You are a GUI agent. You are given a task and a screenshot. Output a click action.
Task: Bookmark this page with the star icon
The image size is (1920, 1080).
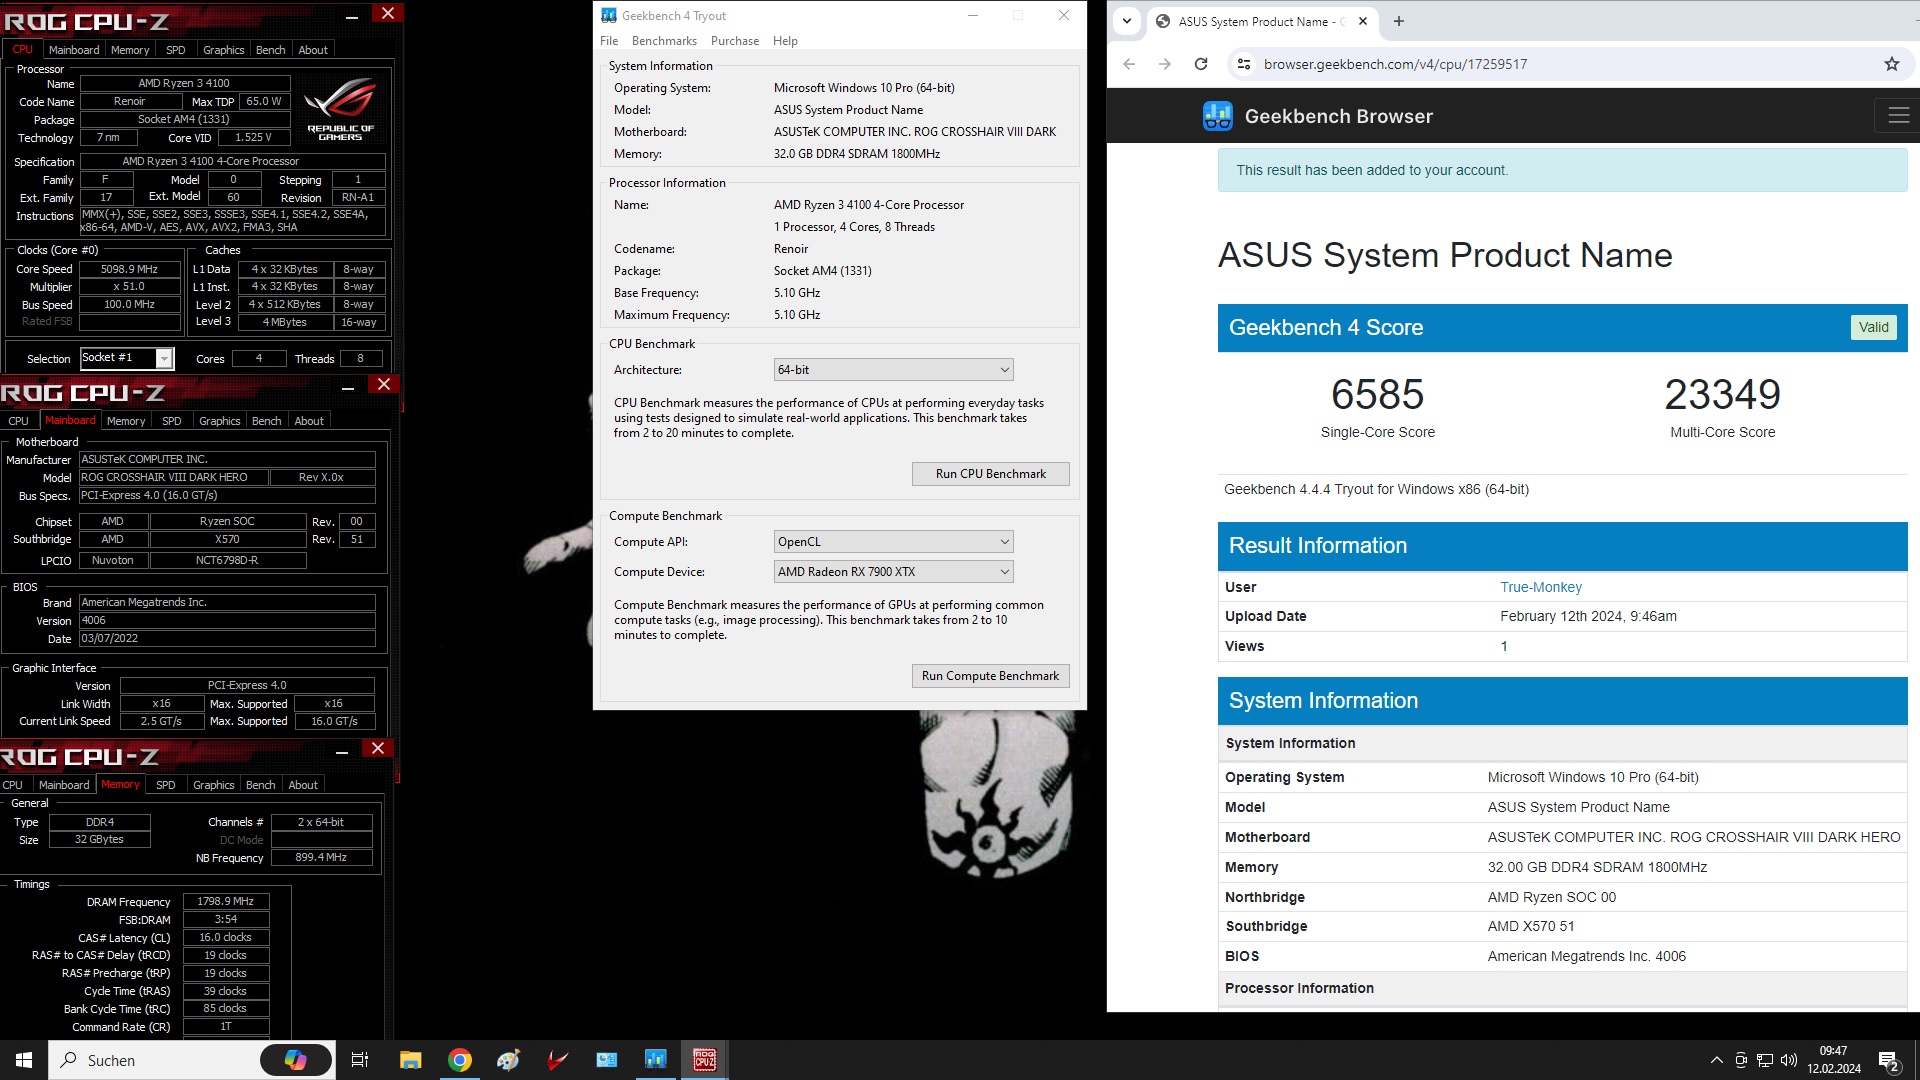[x=1891, y=64]
